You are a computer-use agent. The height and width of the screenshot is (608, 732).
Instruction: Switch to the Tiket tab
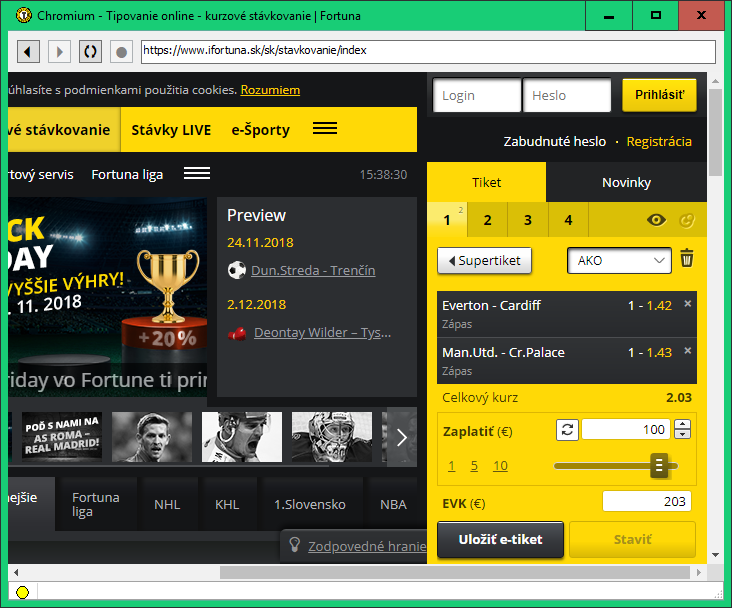pyautogui.click(x=486, y=182)
